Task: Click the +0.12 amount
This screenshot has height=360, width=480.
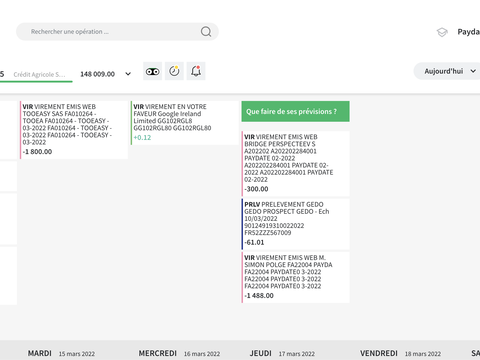Action: [142, 138]
